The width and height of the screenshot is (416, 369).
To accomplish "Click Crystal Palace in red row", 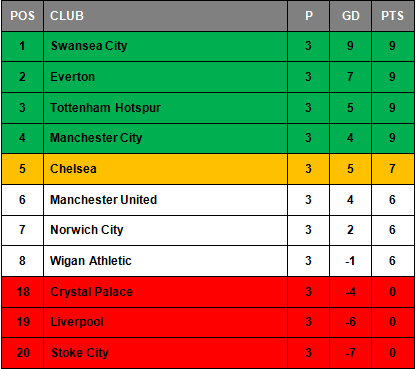I will [92, 292].
